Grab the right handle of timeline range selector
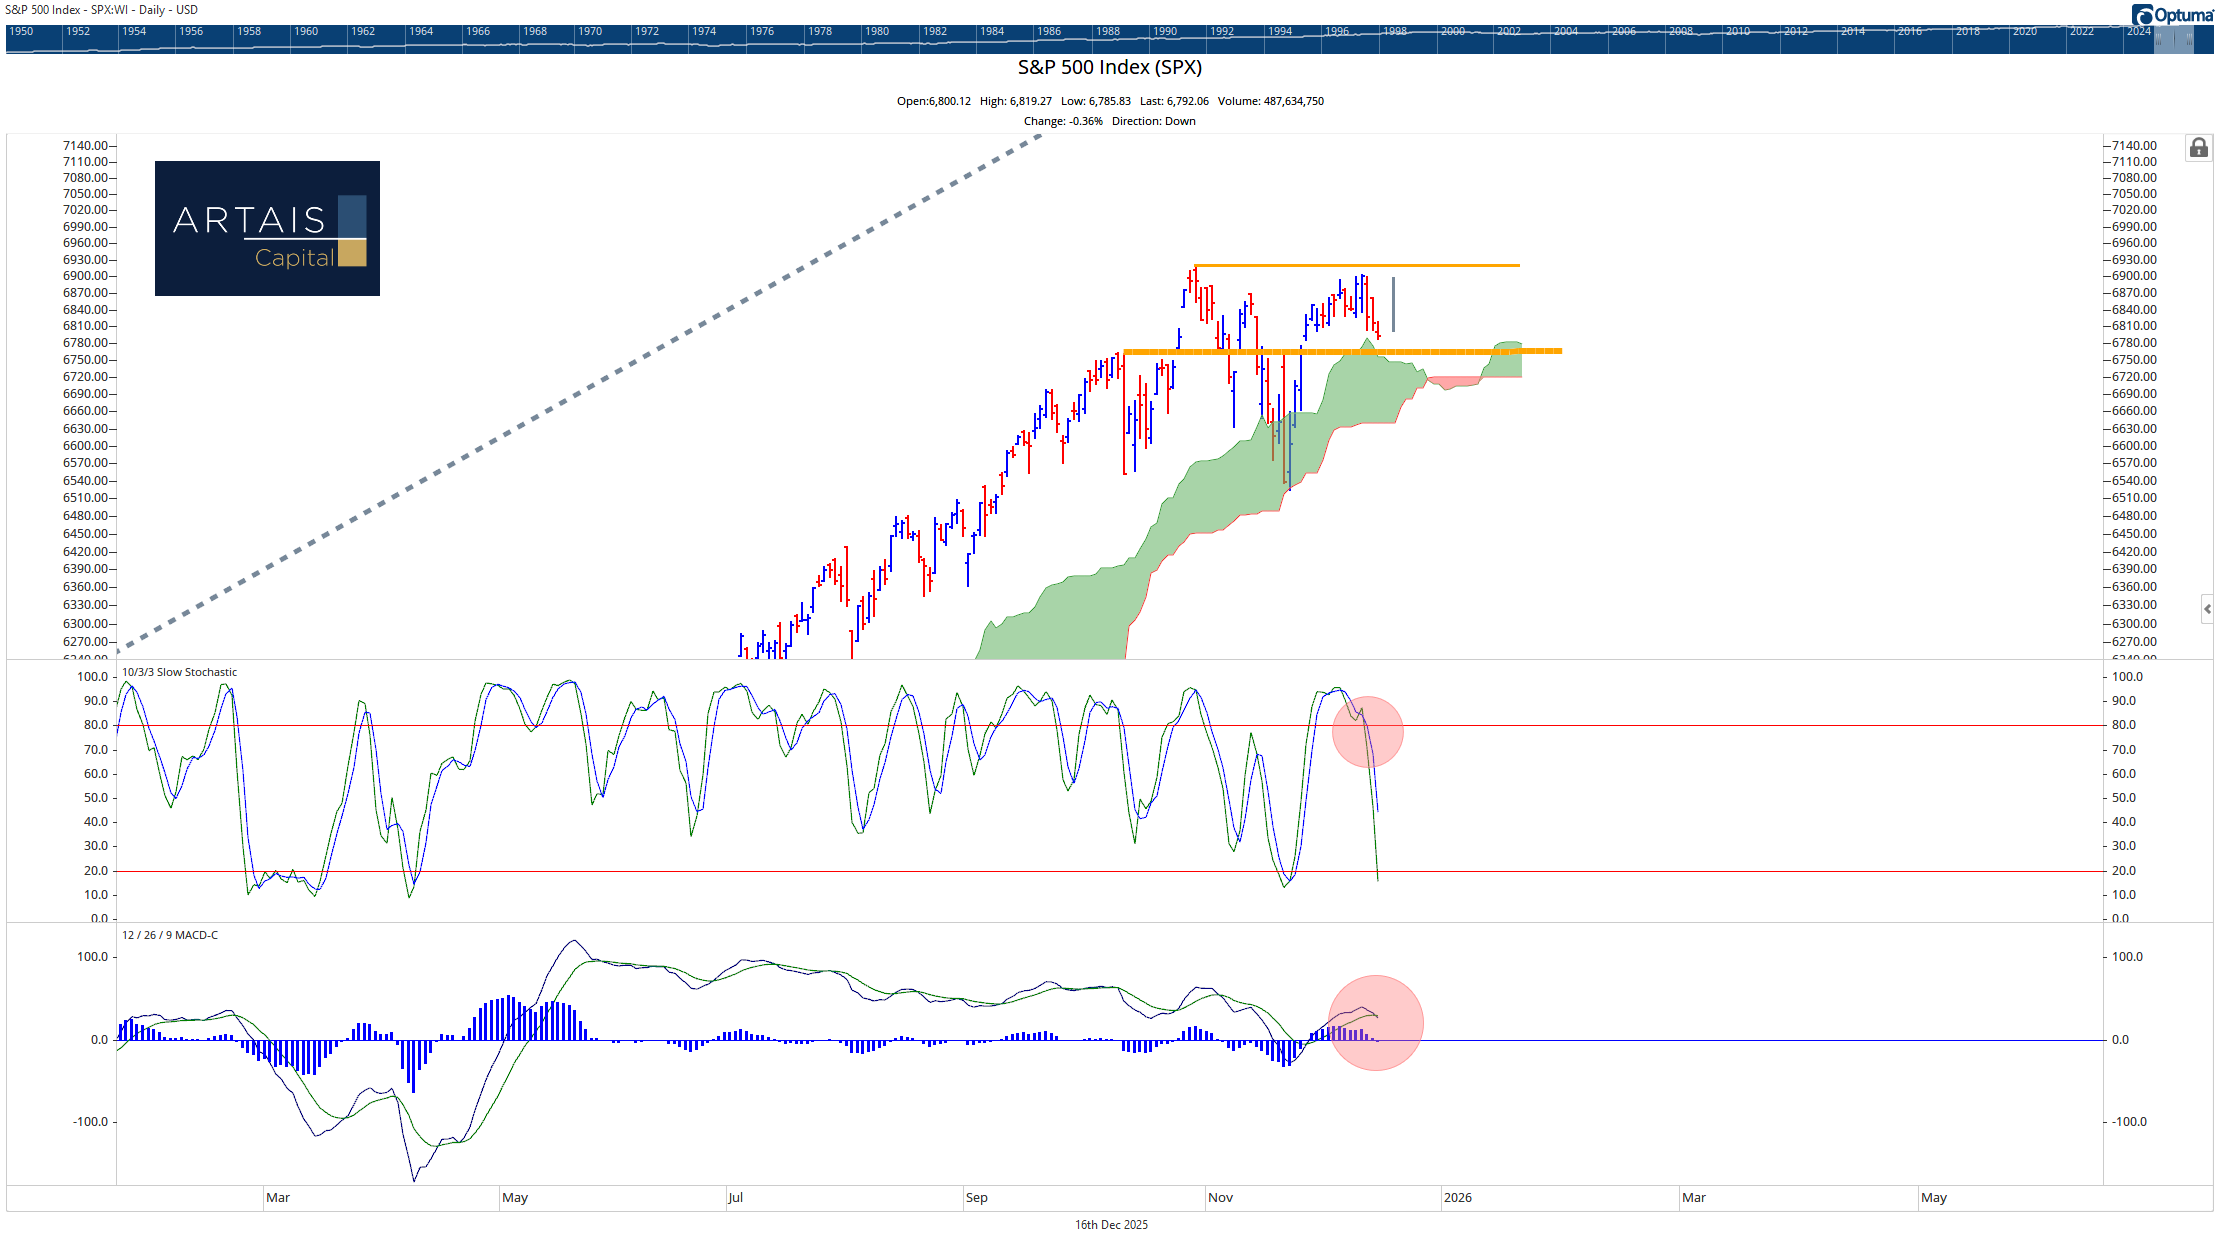Image resolution: width=2220 pixels, height=1244 pixels. pyautogui.click(x=2190, y=39)
